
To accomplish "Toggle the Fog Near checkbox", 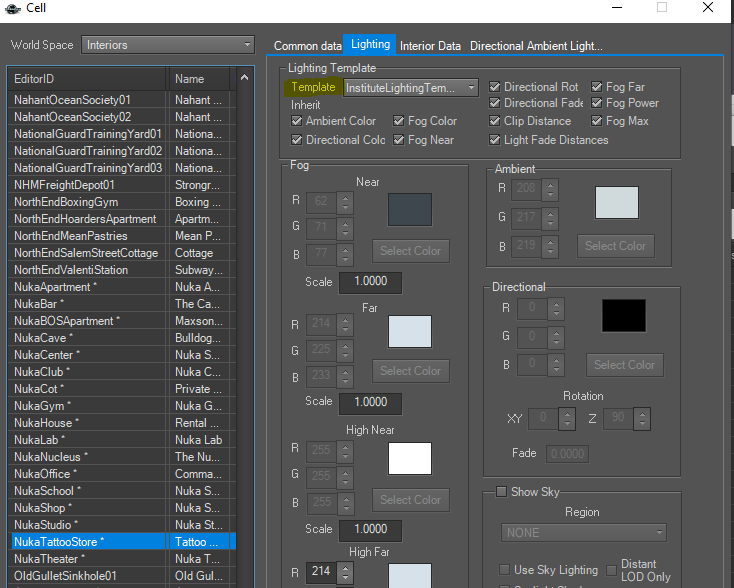I will pyautogui.click(x=398, y=140).
